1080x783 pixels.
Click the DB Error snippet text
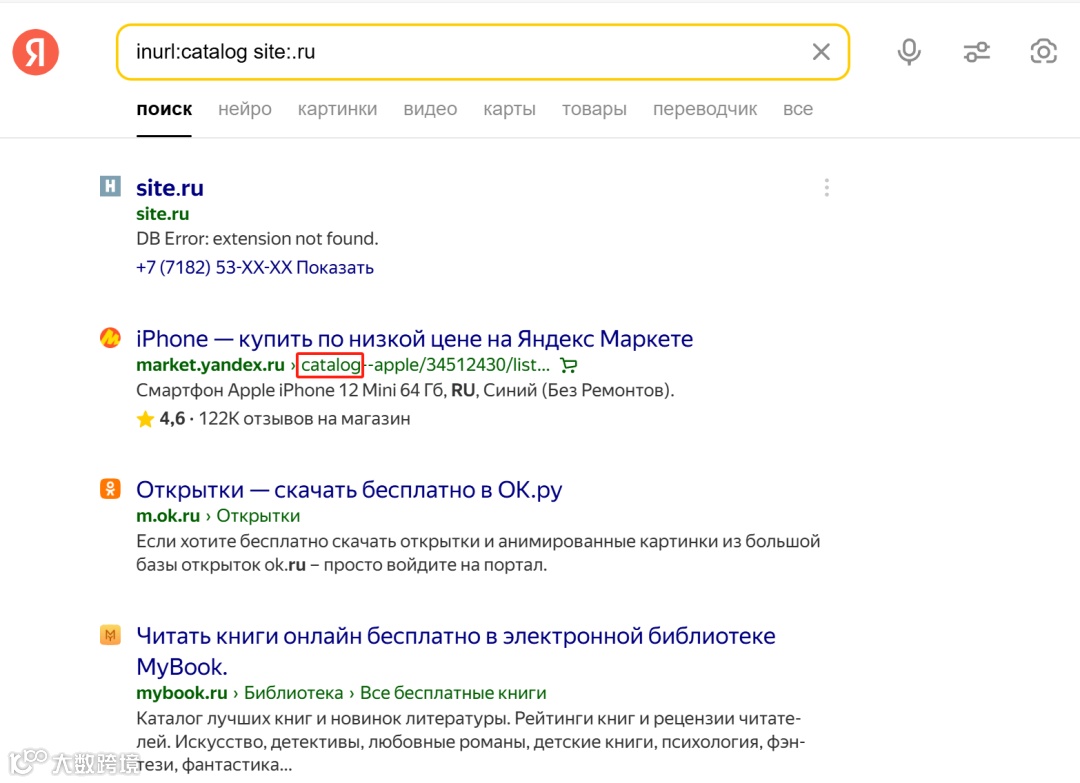(x=258, y=239)
